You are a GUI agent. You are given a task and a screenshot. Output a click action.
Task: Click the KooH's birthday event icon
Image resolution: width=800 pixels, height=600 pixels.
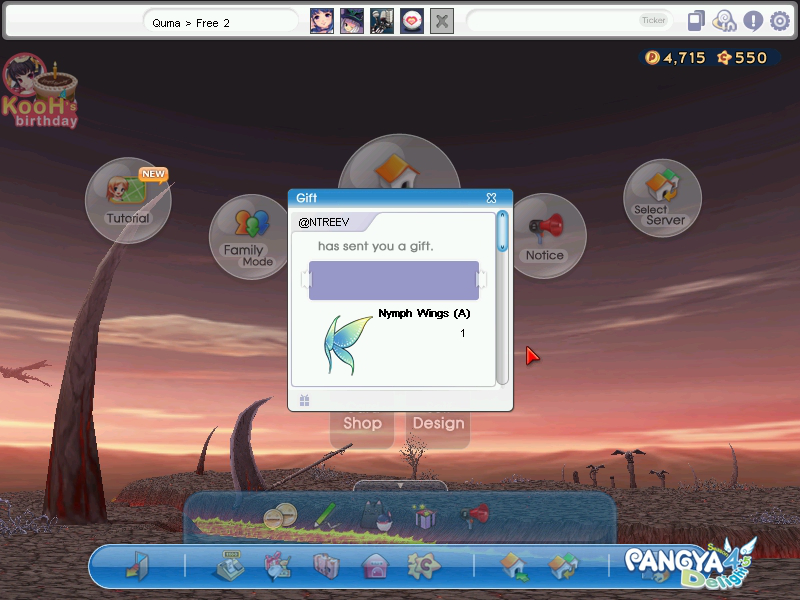40,92
